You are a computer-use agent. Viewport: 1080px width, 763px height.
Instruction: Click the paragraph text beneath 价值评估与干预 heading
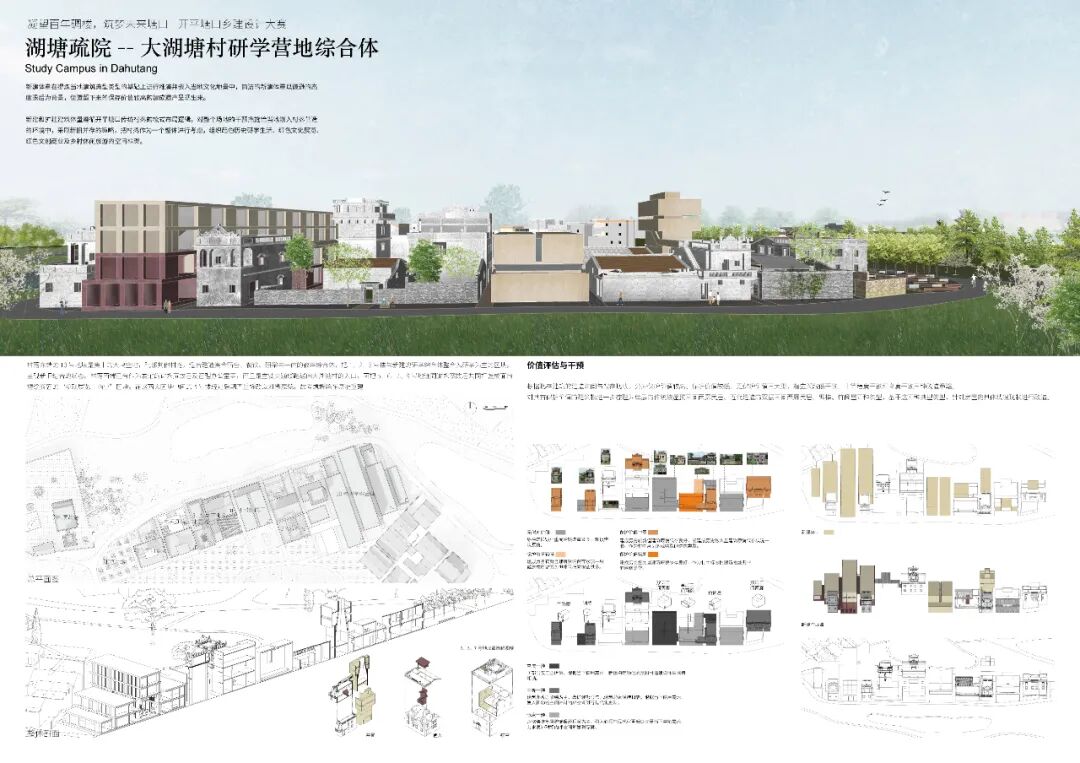coord(789,392)
